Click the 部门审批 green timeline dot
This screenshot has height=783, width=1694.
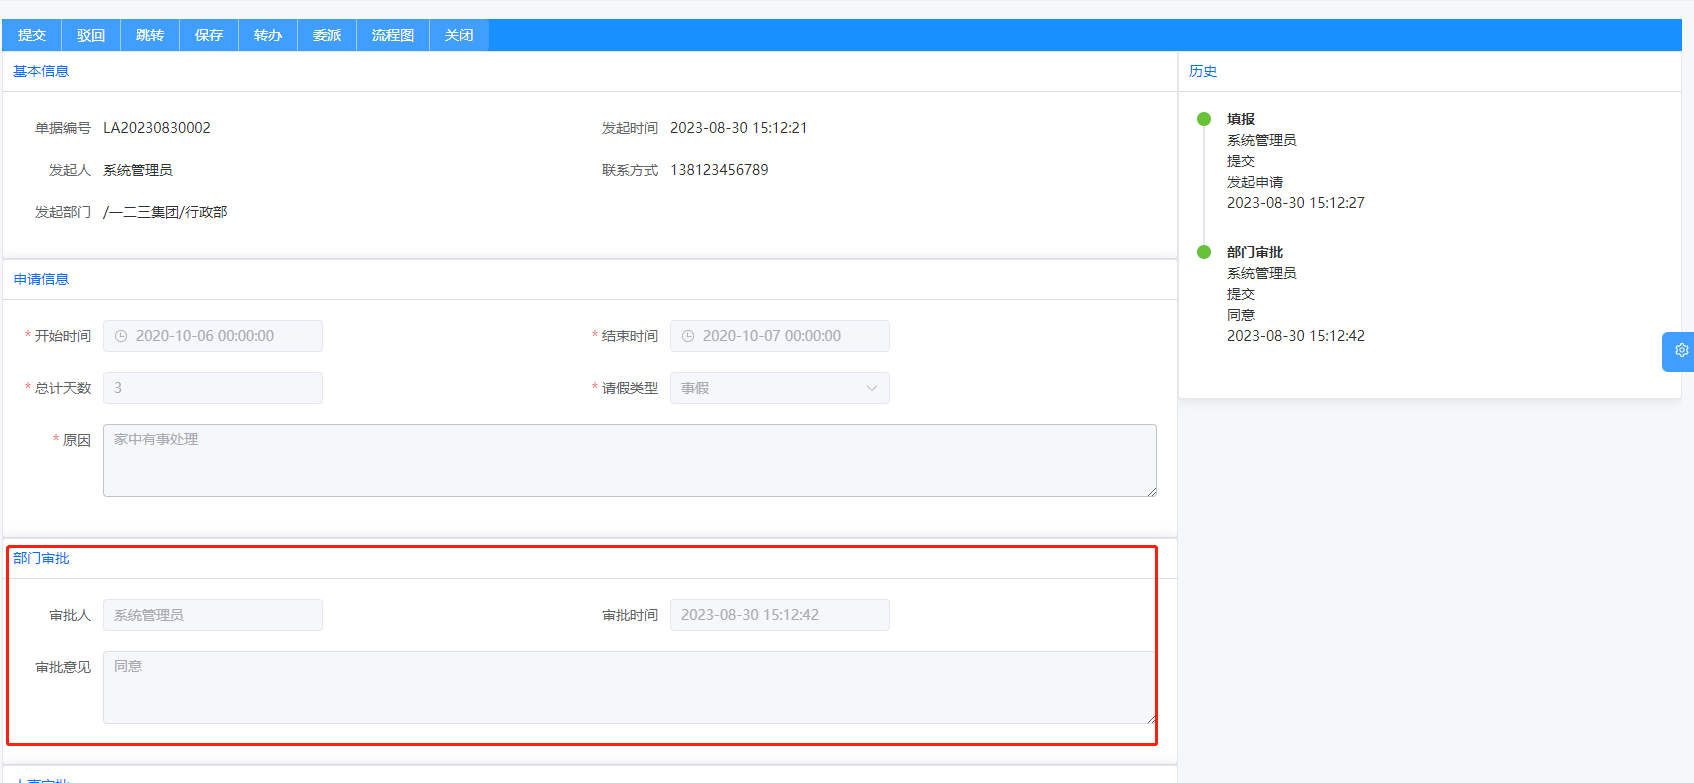1204,252
